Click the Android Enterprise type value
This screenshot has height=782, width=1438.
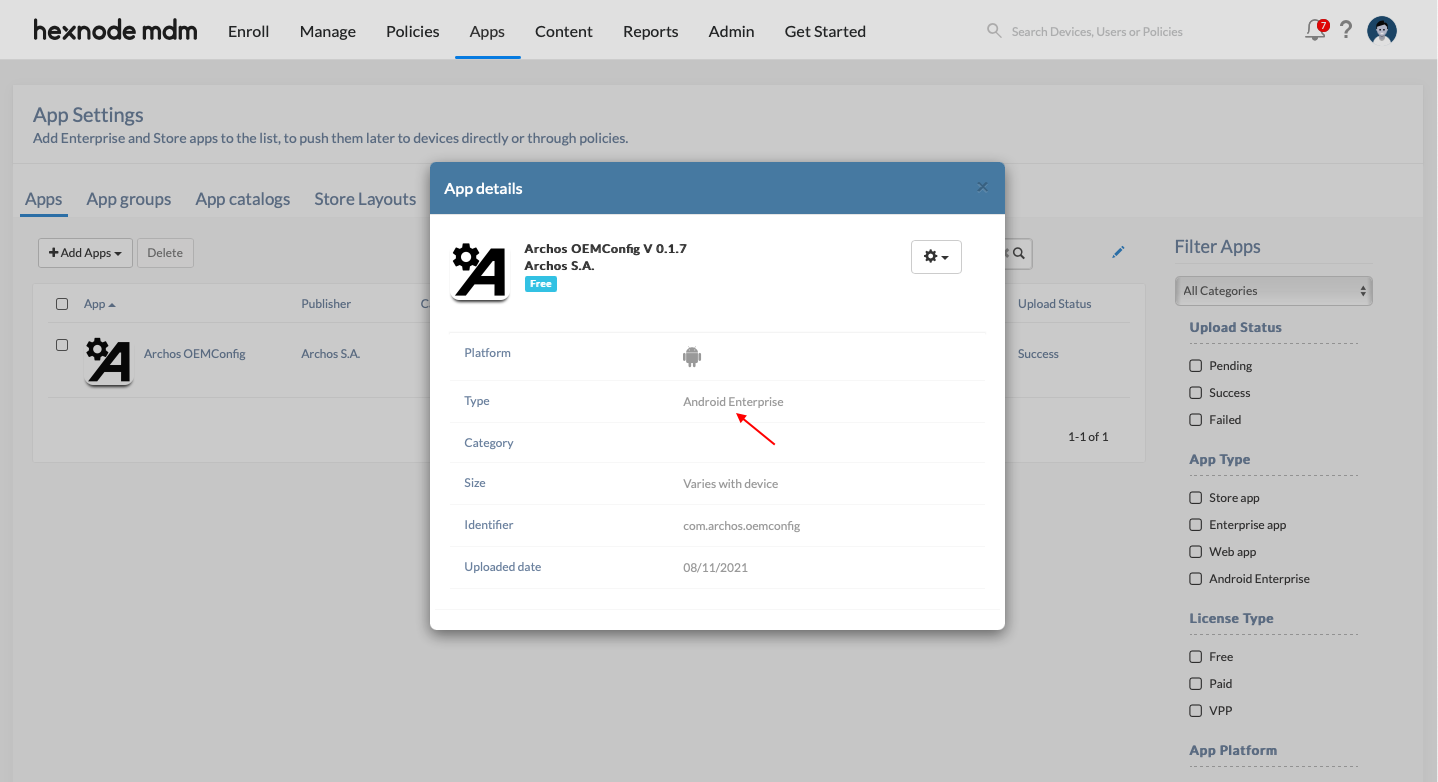[733, 402]
